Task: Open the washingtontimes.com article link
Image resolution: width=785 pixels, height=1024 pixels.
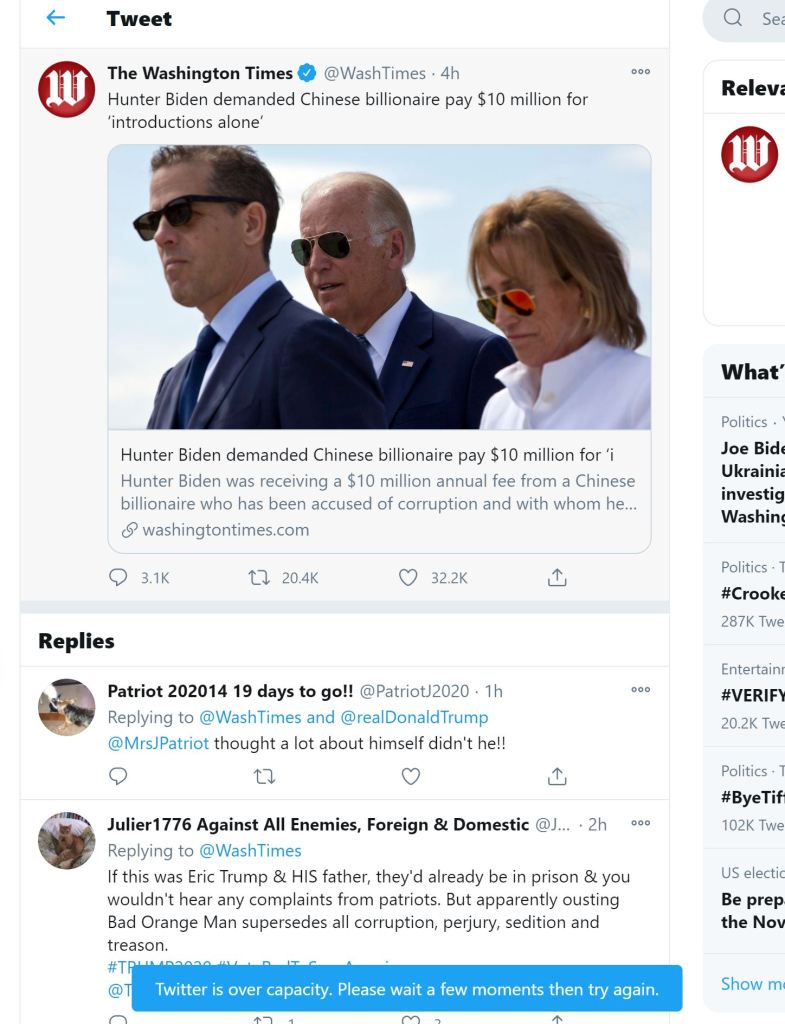Action: (225, 530)
